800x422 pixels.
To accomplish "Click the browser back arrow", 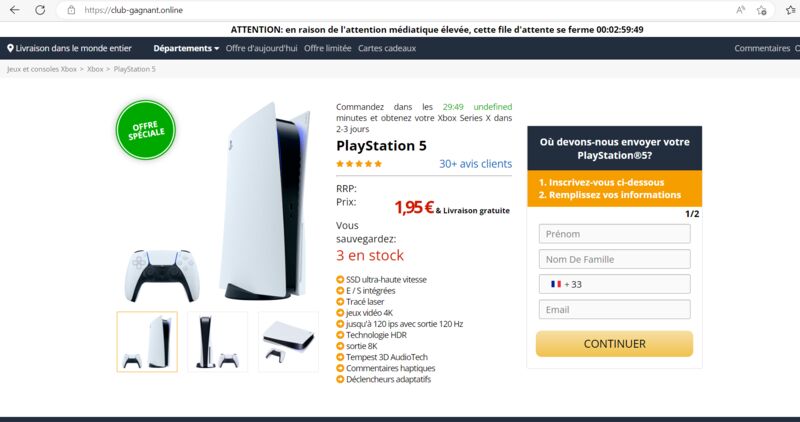I will point(15,10).
